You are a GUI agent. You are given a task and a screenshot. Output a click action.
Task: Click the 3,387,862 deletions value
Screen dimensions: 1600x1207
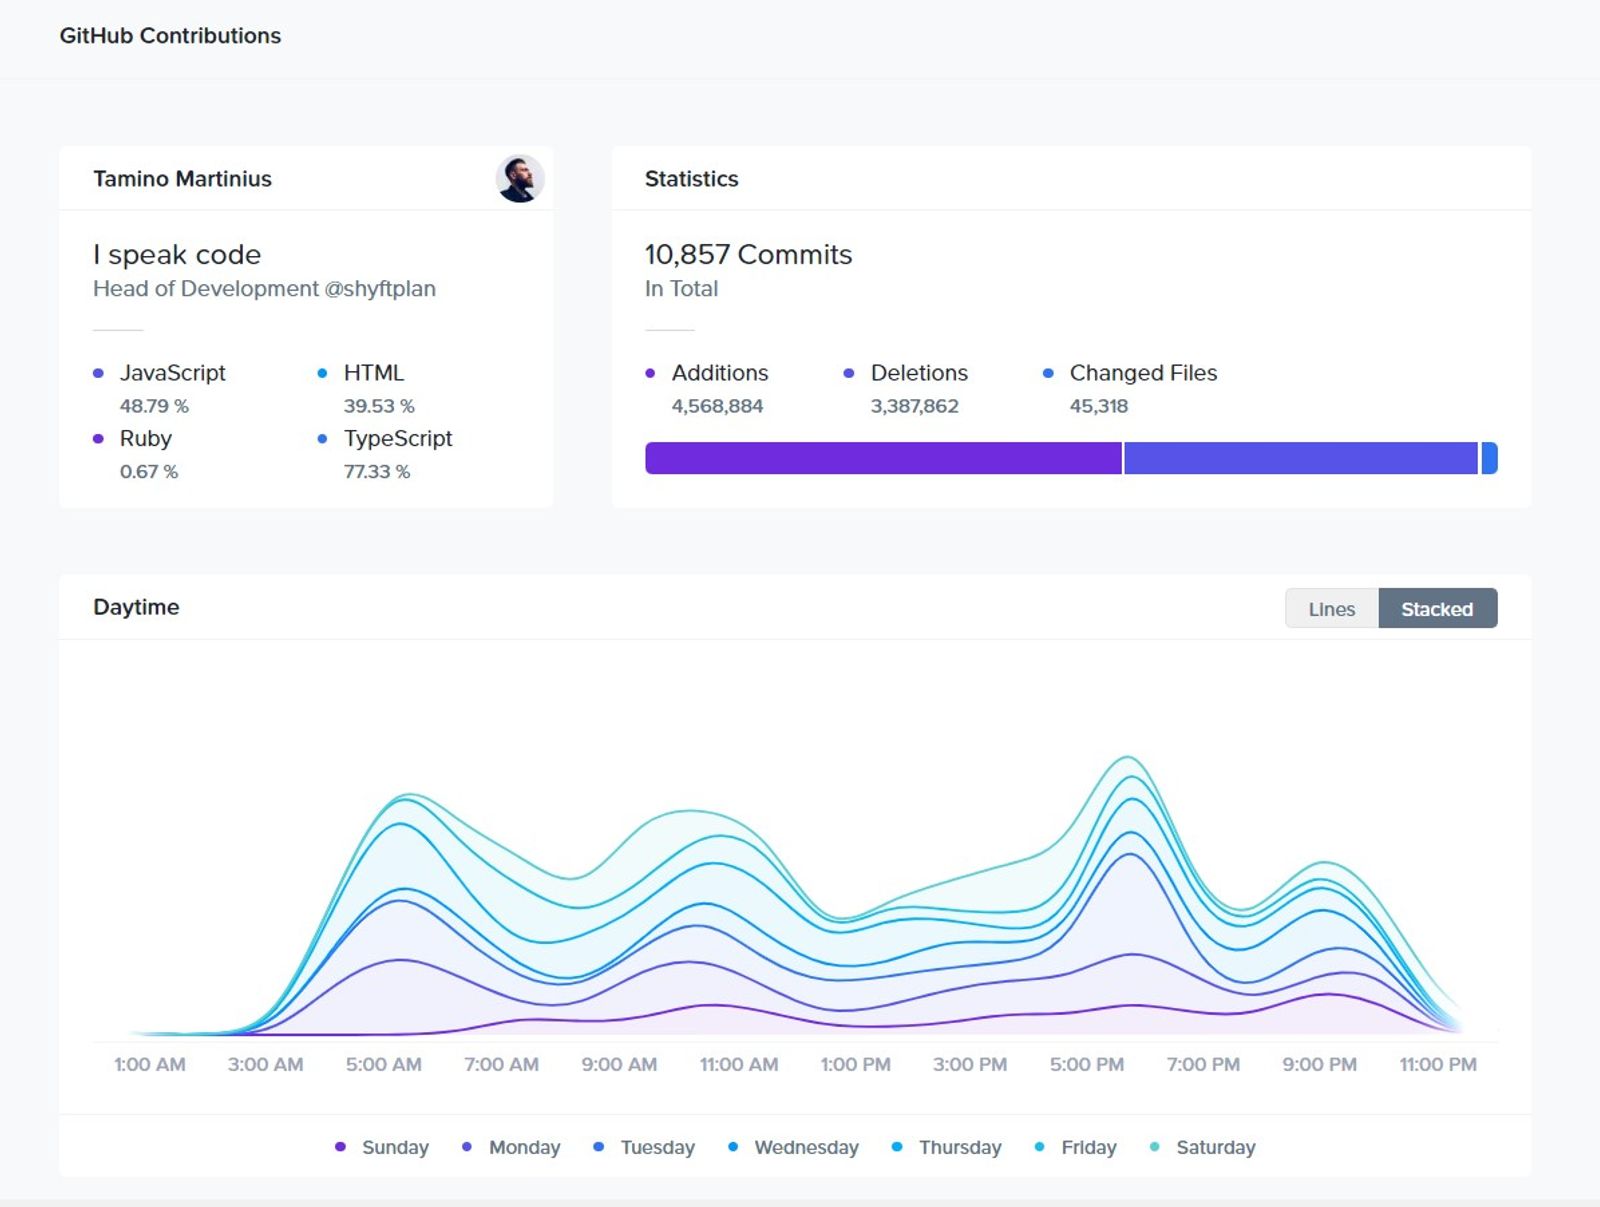pos(914,406)
